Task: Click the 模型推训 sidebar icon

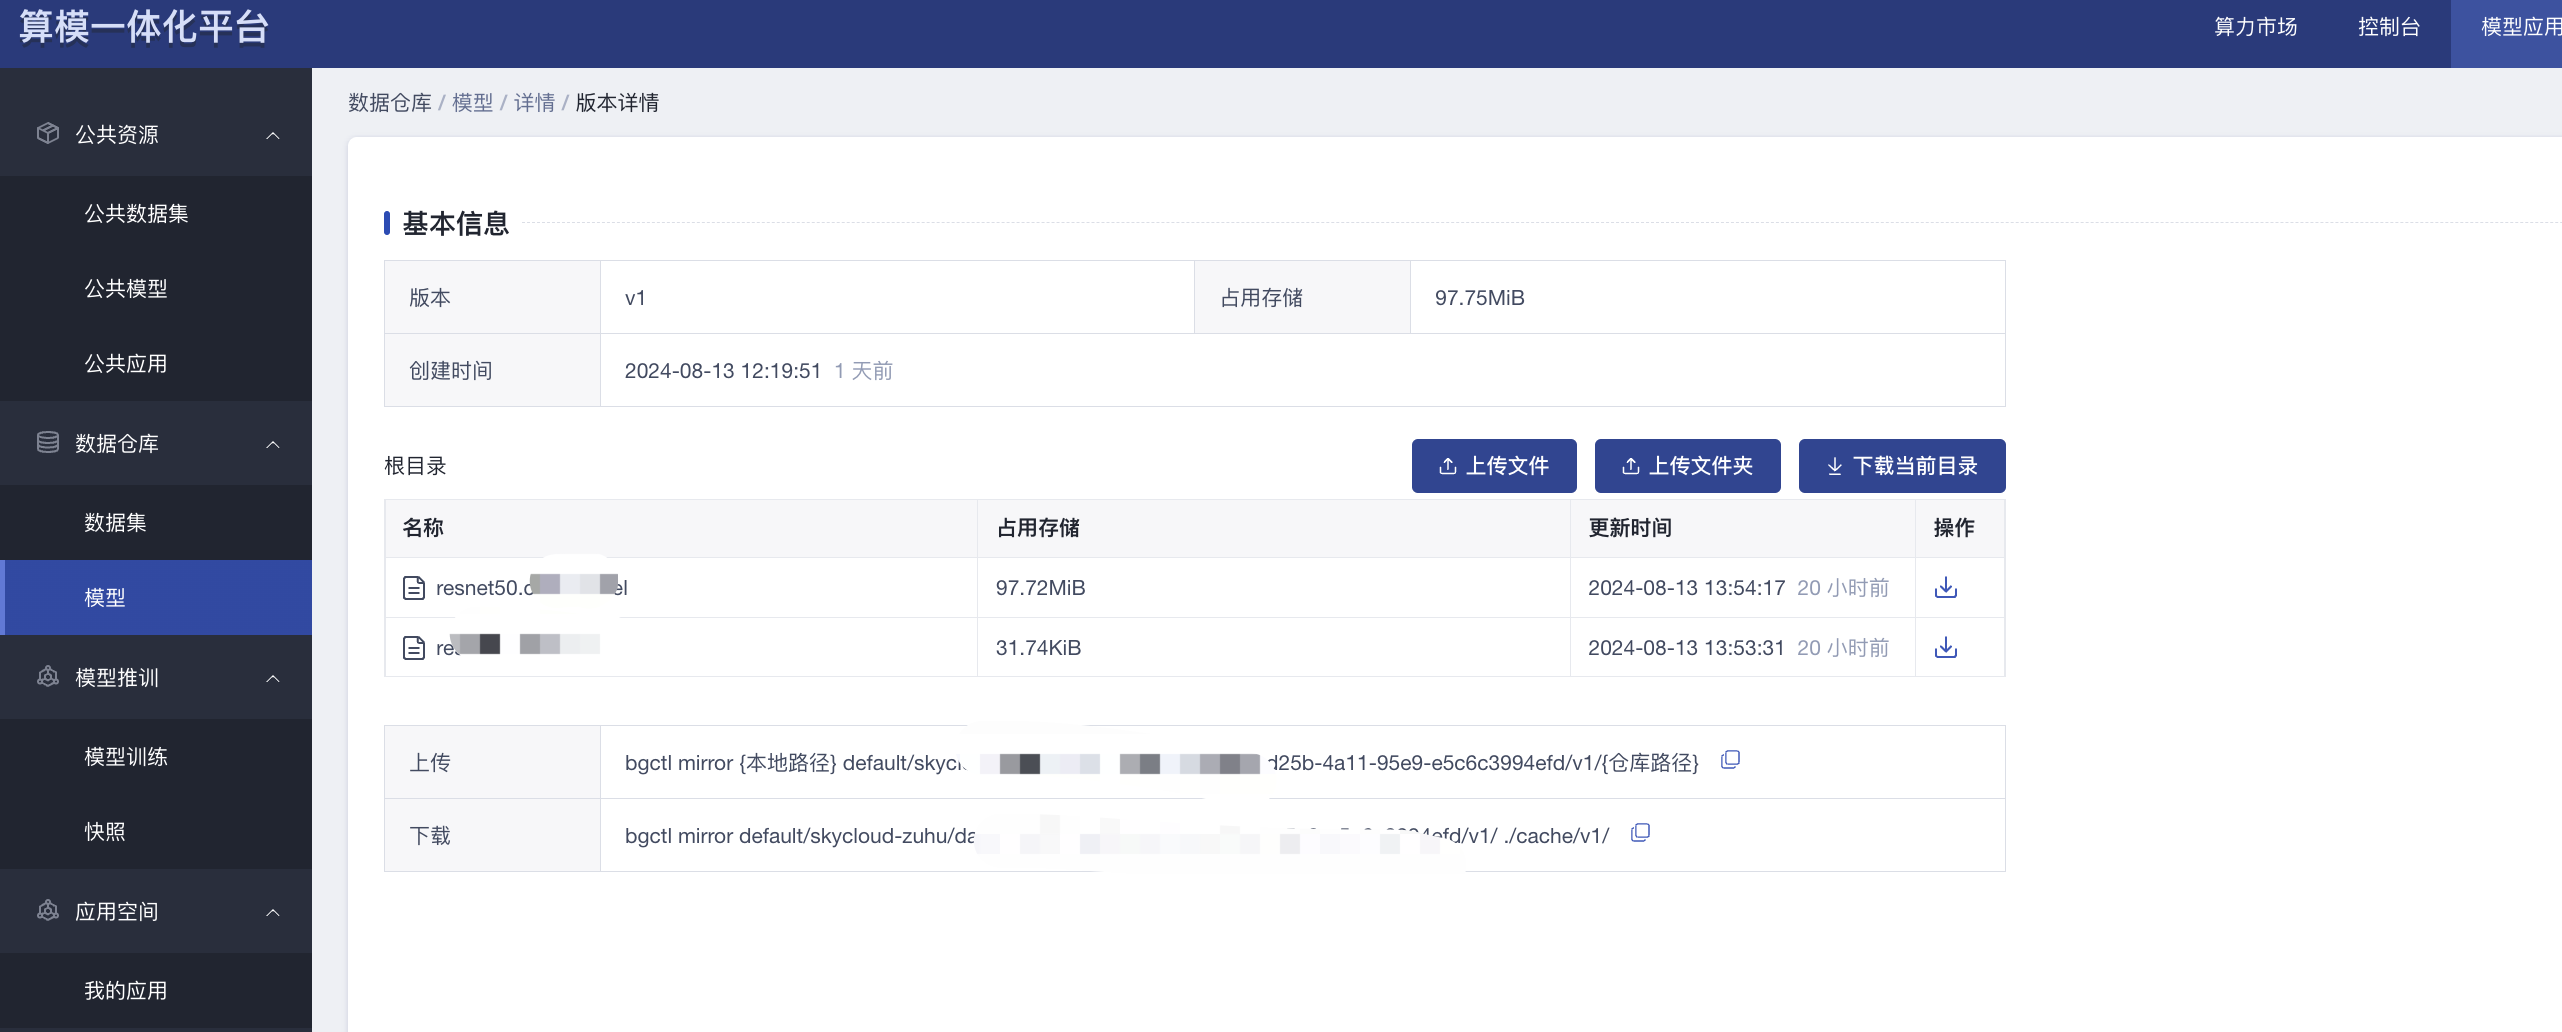Action: click(47, 677)
